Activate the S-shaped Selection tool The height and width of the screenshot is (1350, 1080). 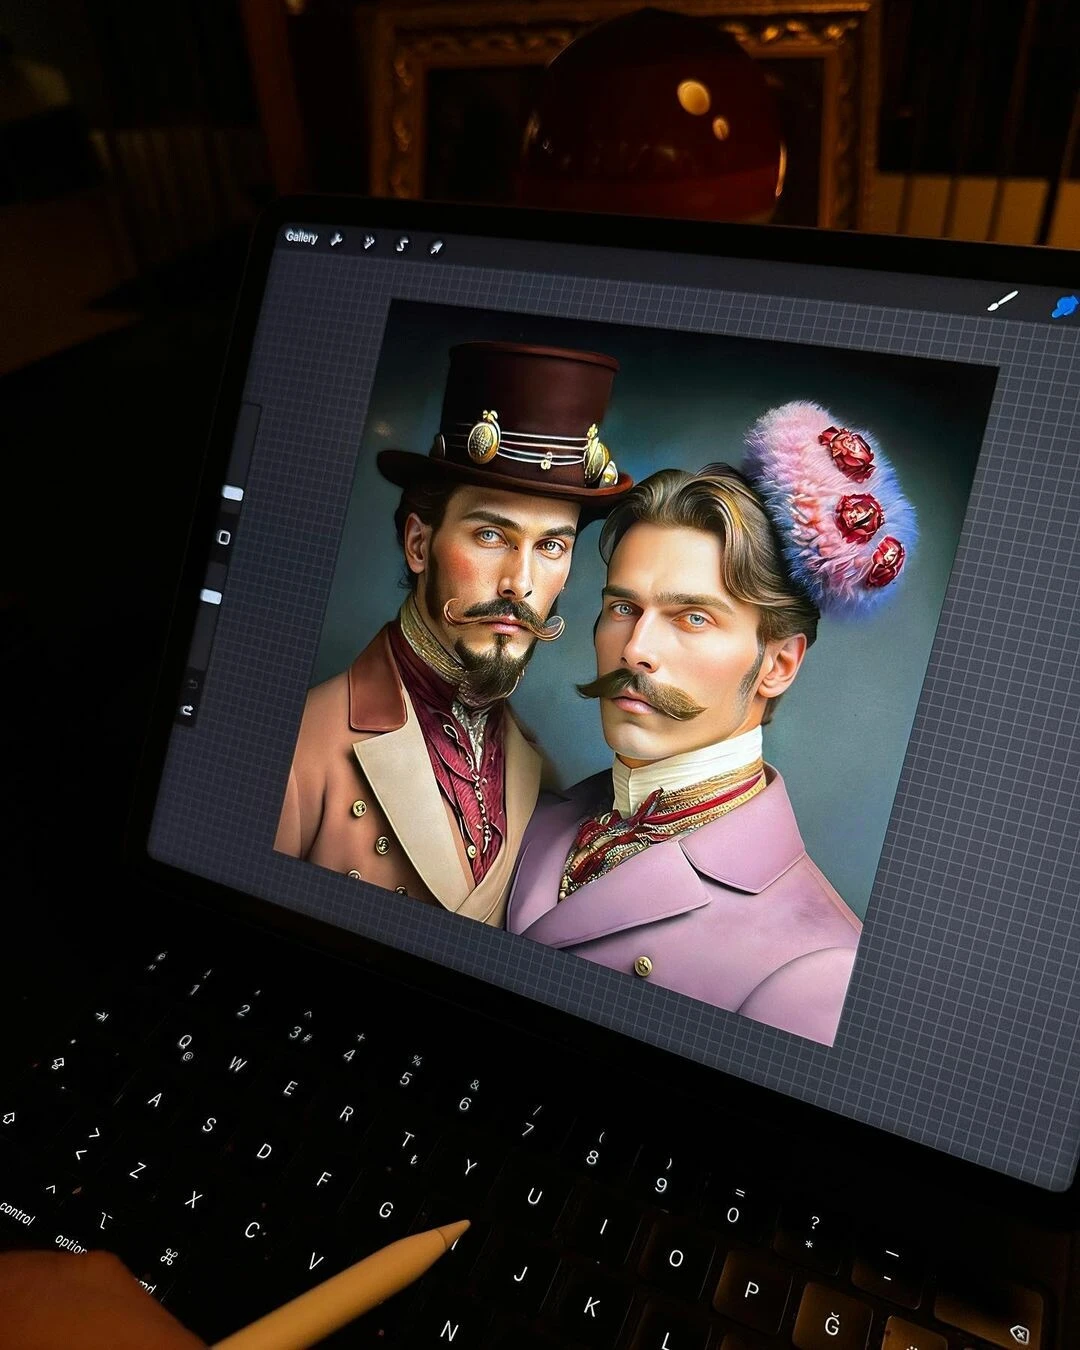[402, 244]
